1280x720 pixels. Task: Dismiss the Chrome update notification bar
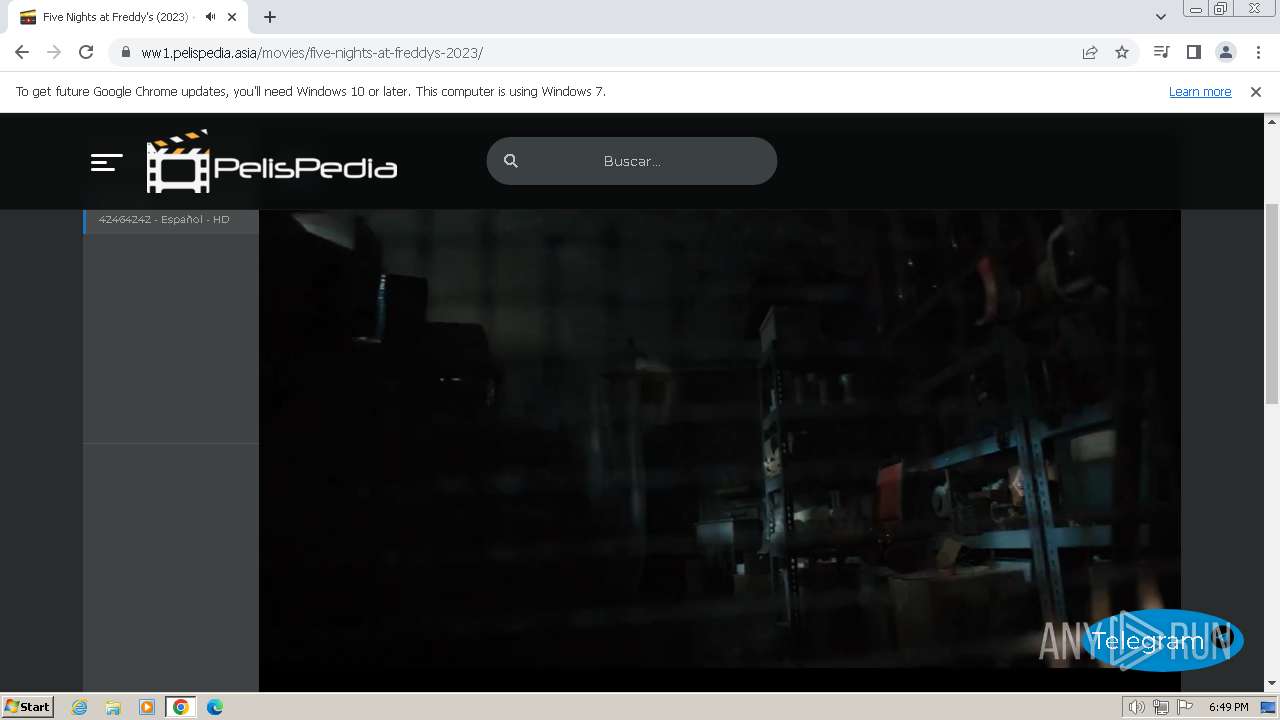[1256, 91]
